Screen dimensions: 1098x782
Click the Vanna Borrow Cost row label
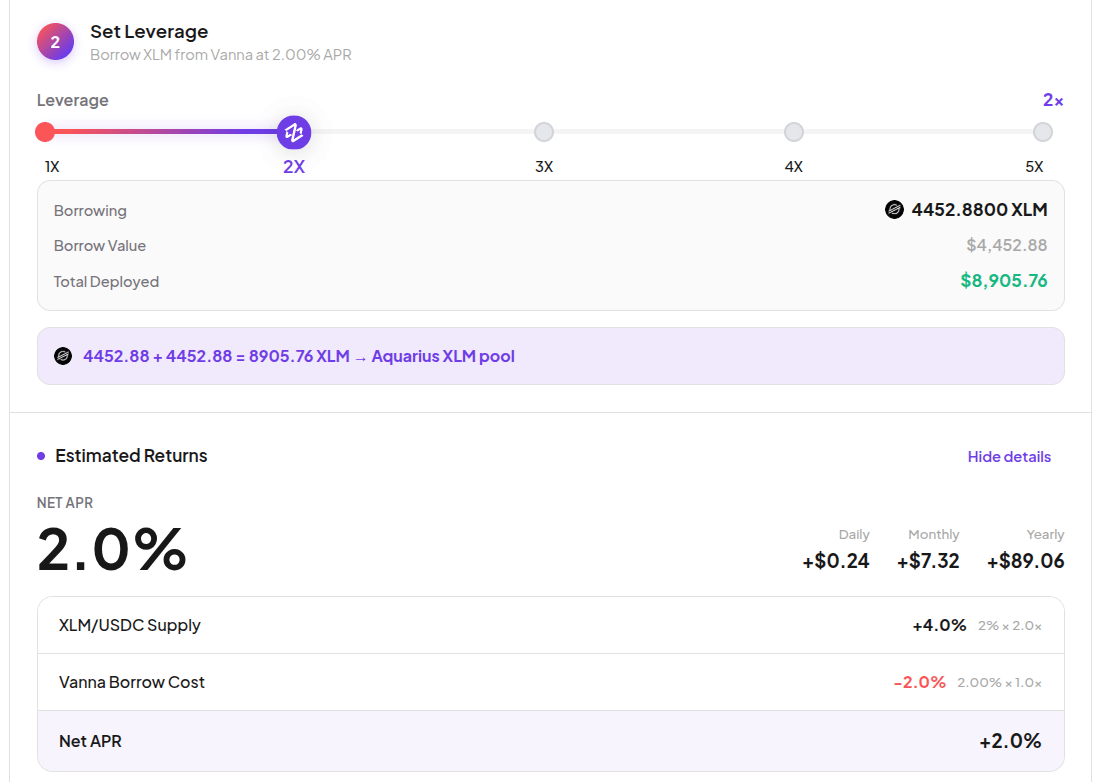point(132,682)
